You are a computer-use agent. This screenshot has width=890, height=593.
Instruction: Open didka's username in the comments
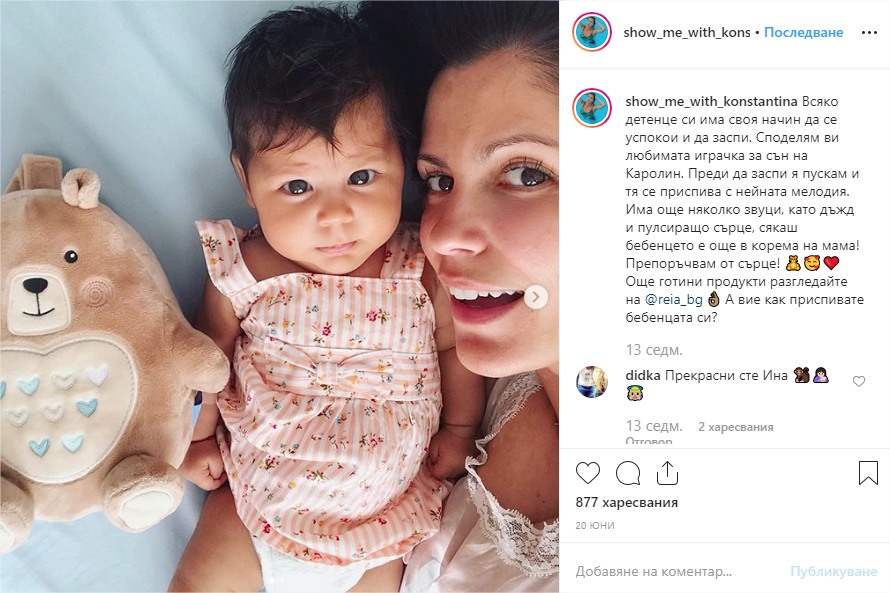click(x=643, y=375)
